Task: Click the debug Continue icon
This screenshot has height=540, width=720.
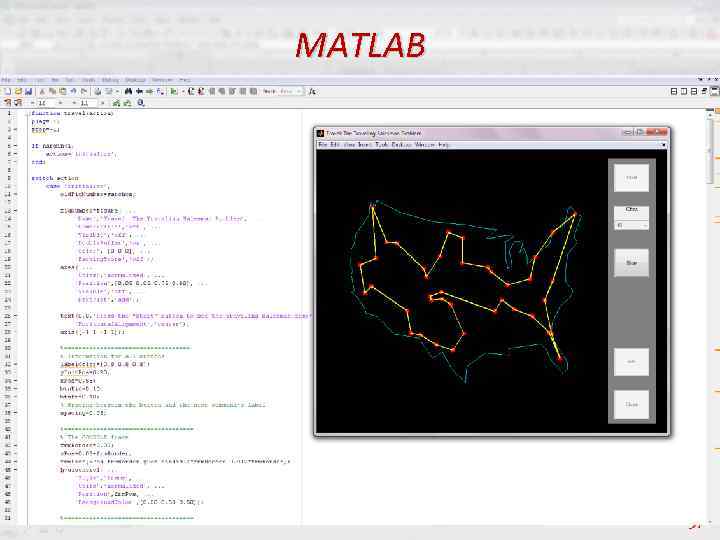Action: tap(242, 91)
